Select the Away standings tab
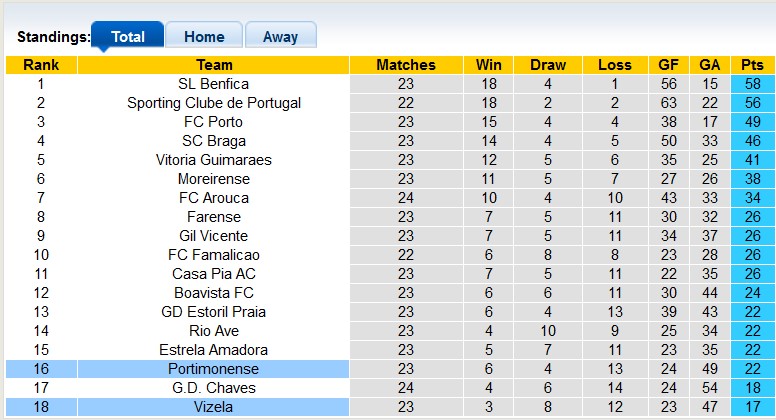The width and height of the screenshot is (776, 420). point(280,37)
